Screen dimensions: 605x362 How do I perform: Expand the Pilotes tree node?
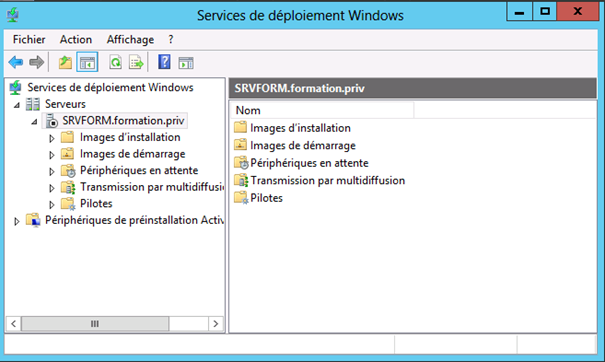coord(52,205)
